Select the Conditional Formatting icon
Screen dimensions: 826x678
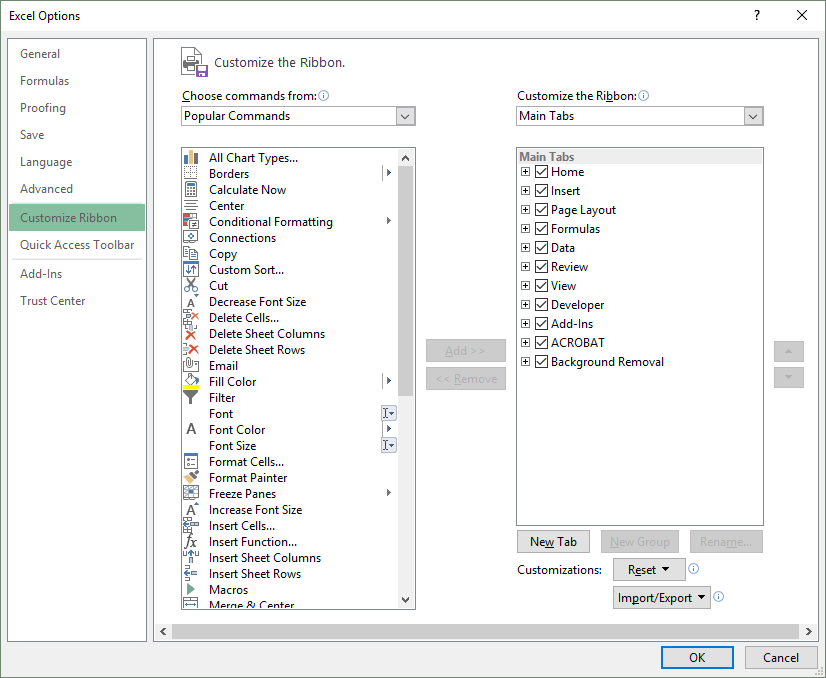point(191,221)
